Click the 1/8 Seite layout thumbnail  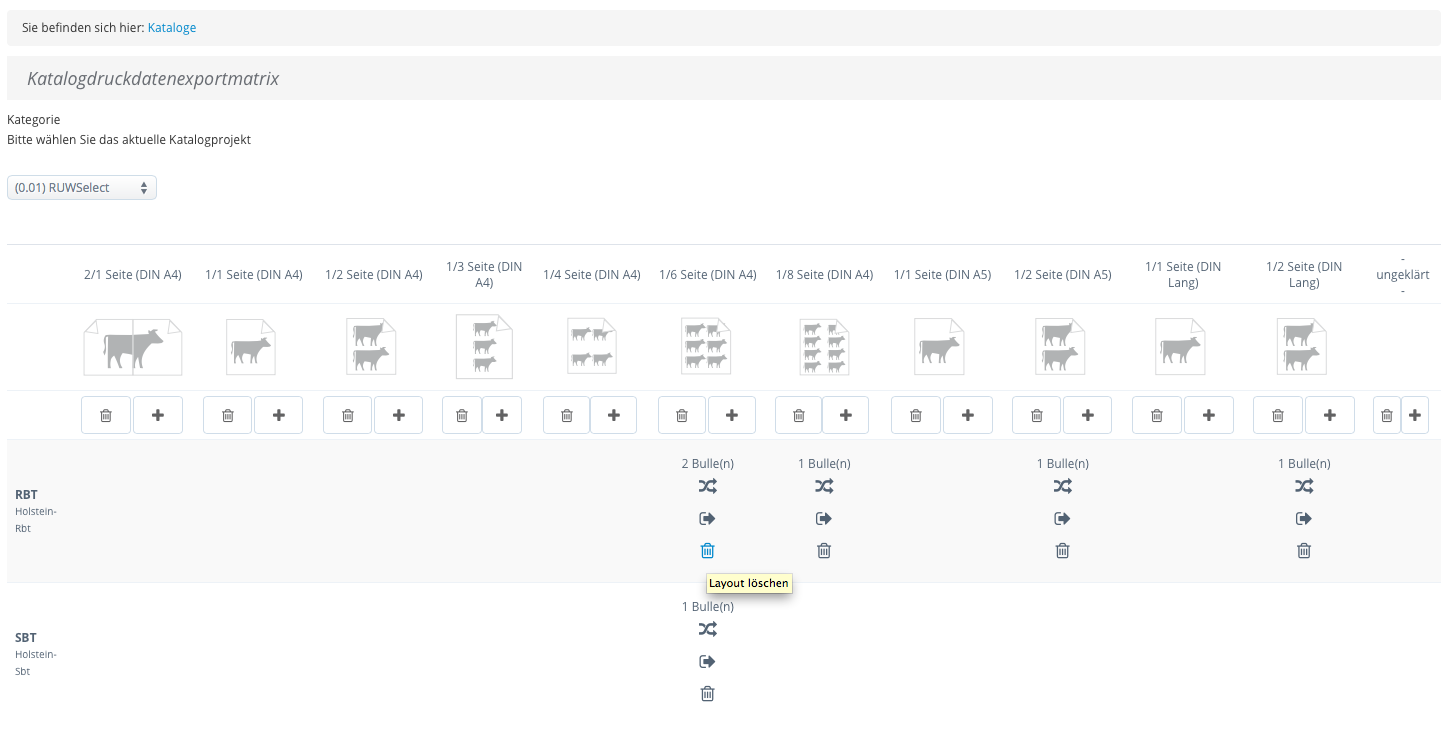(x=824, y=347)
